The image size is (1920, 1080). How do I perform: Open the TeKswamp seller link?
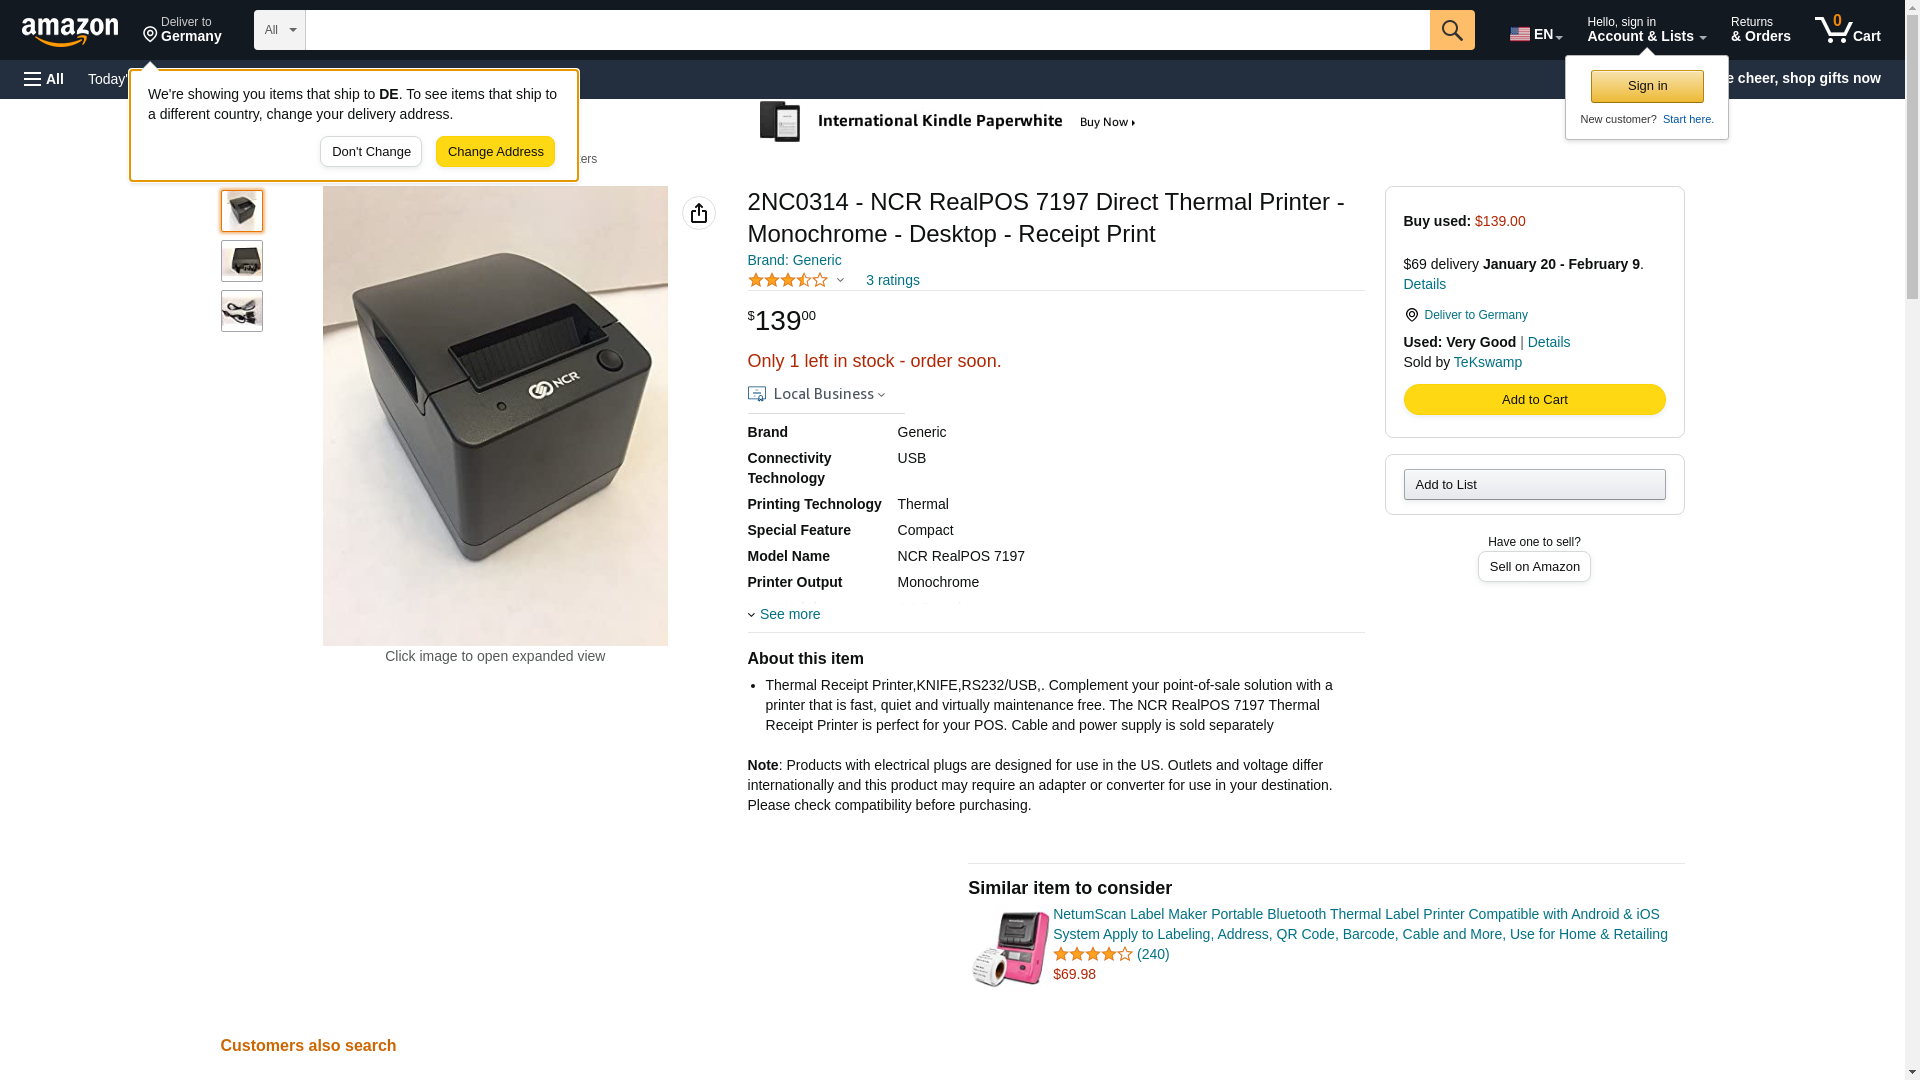click(1487, 362)
